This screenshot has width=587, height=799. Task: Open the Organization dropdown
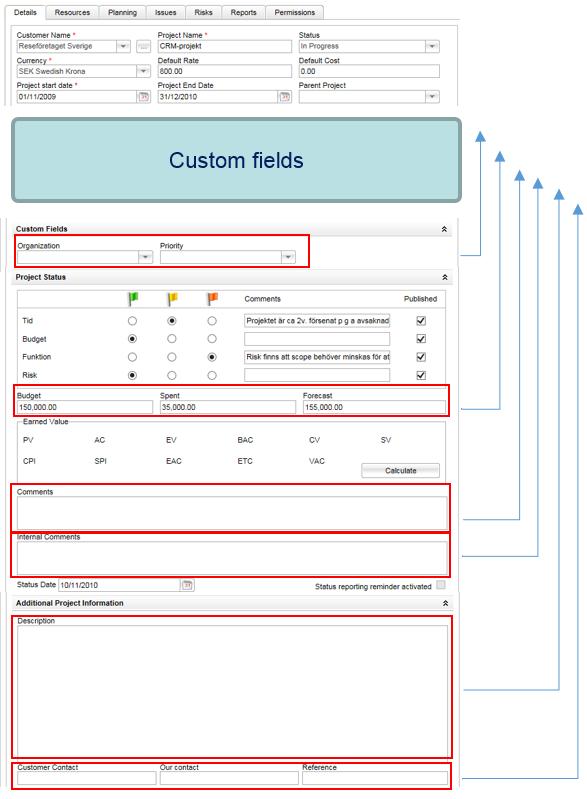(x=145, y=257)
